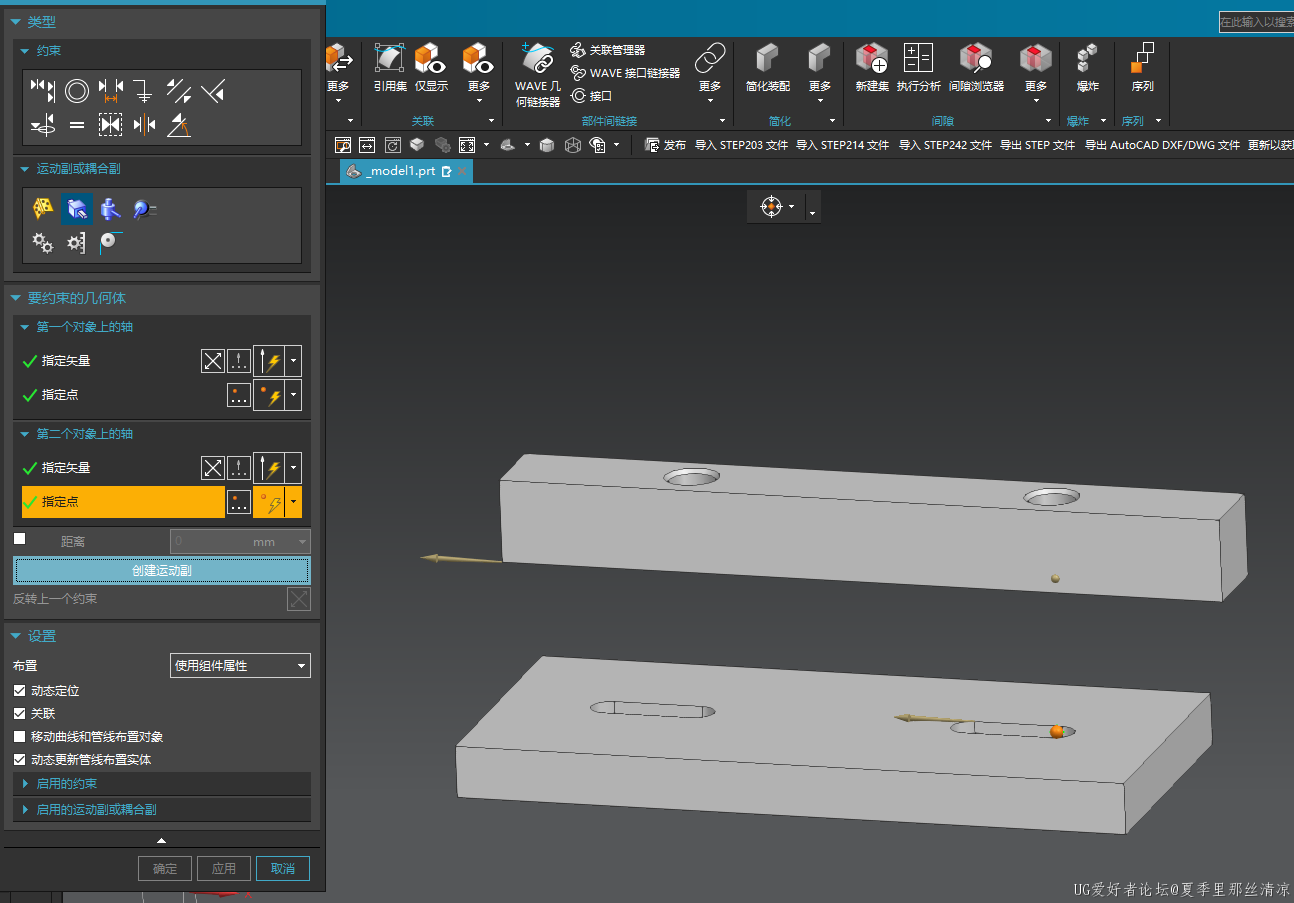Image resolution: width=1294 pixels, height=903 pixels.
Task: Select the Concentric constraint icon
Action: [x=77, y=92]
